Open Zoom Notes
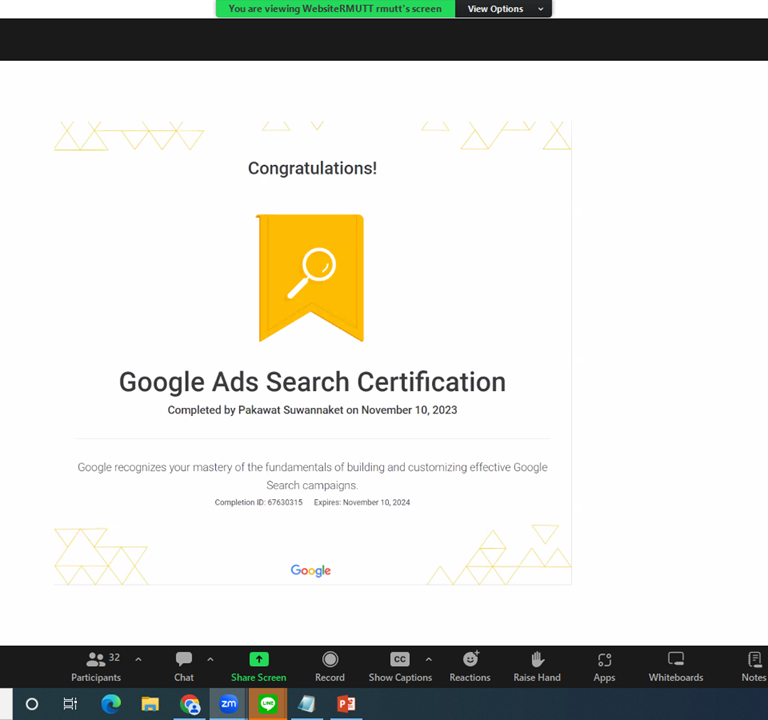 click(754, 667)
